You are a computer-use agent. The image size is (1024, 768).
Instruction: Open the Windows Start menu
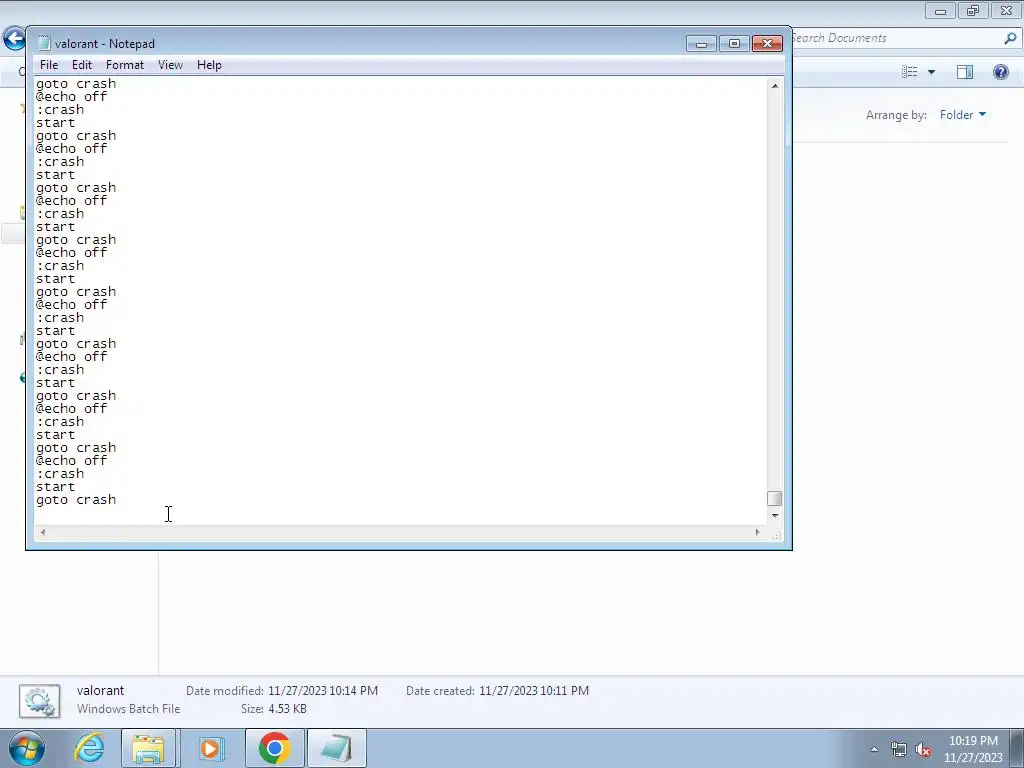tap(26, 748)
